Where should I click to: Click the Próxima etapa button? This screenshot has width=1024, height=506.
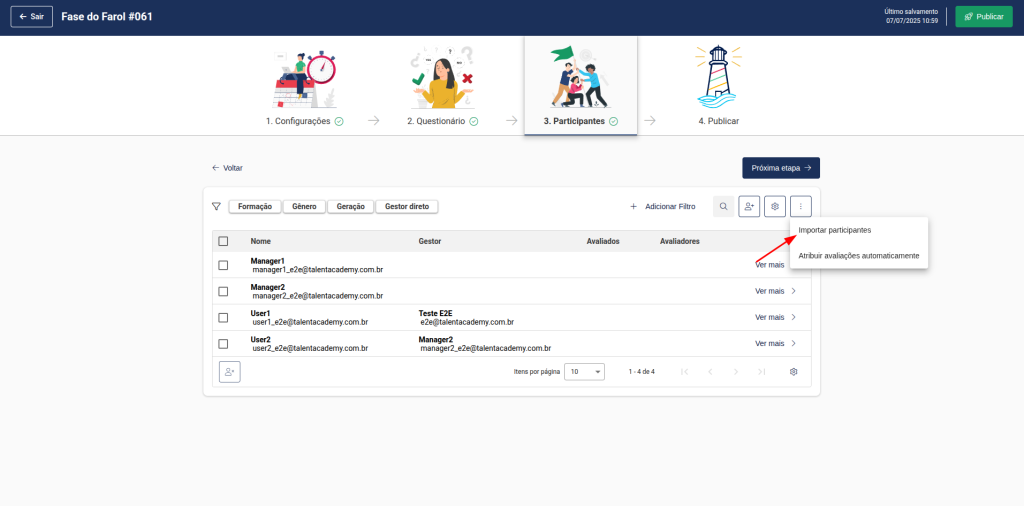tap(780, 168)
